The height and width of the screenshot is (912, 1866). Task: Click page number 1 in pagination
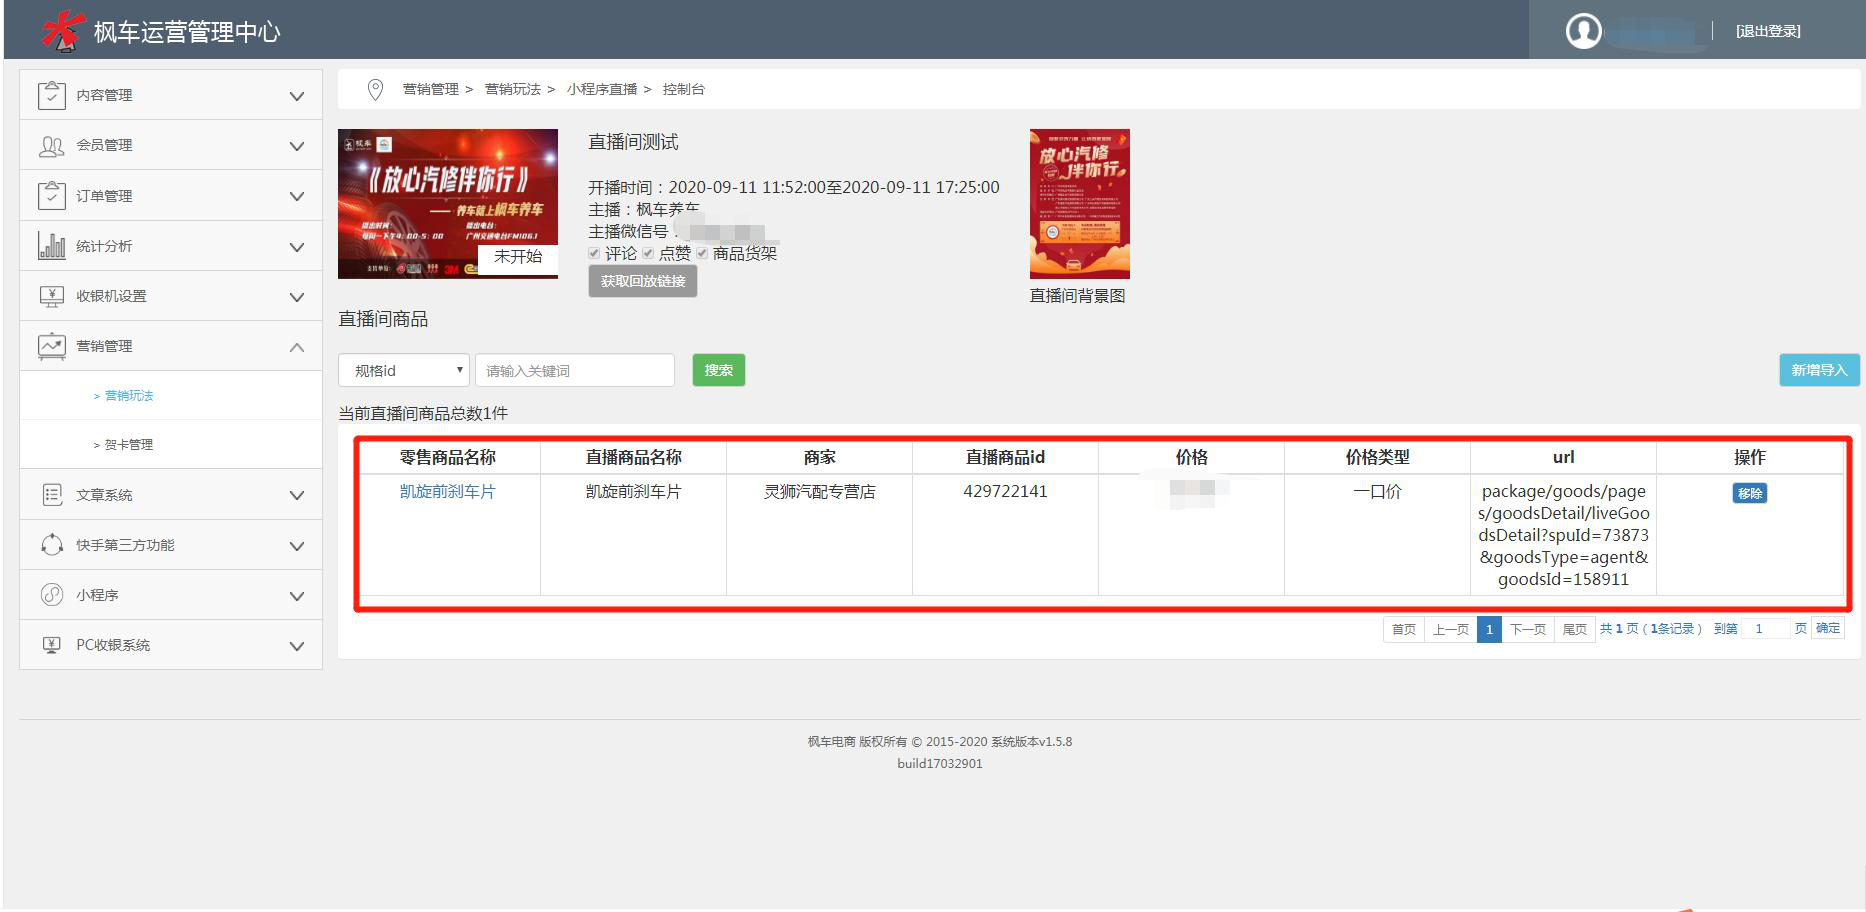(x=1489, y=629)
